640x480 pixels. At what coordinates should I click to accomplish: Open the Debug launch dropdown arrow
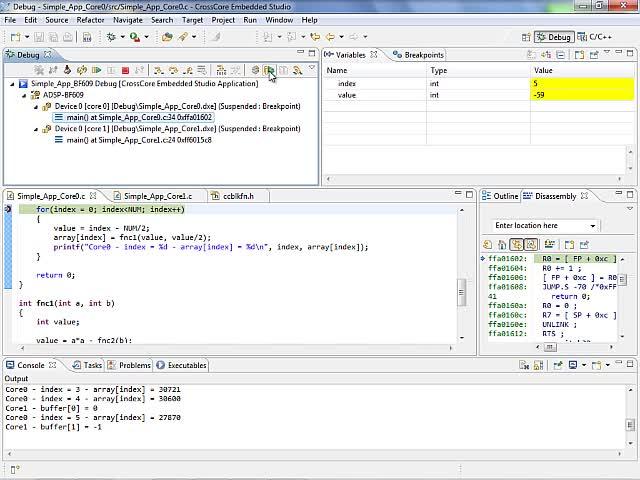pos(122,37)
